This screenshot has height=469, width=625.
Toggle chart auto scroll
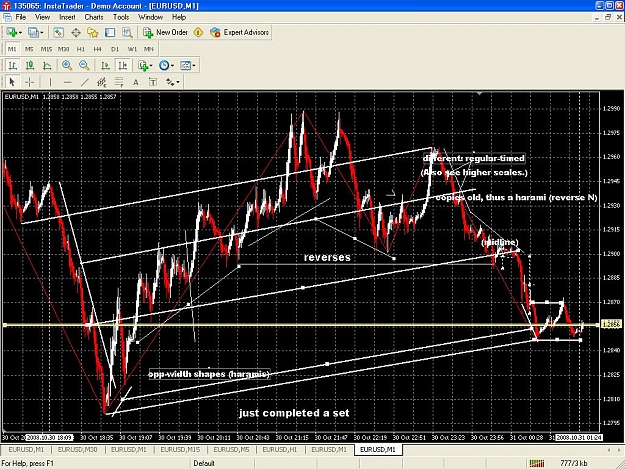(105, 65)
